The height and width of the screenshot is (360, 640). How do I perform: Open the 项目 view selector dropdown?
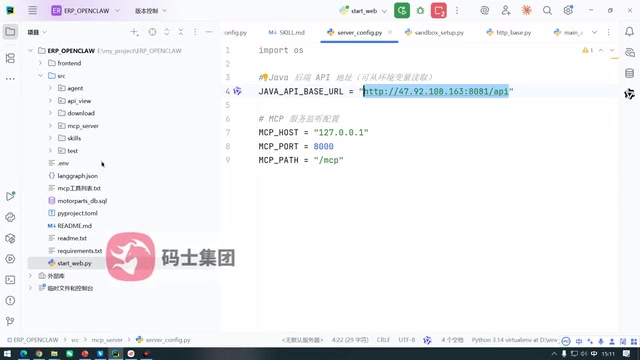[37, 32]
